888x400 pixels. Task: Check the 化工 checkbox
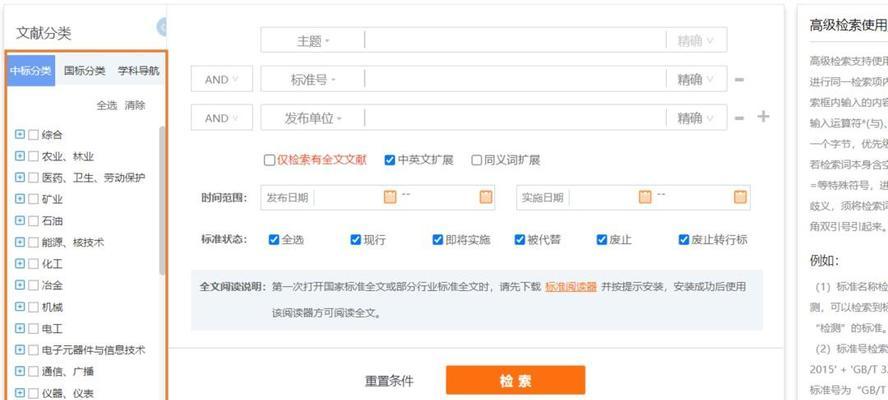click(33, 263)
